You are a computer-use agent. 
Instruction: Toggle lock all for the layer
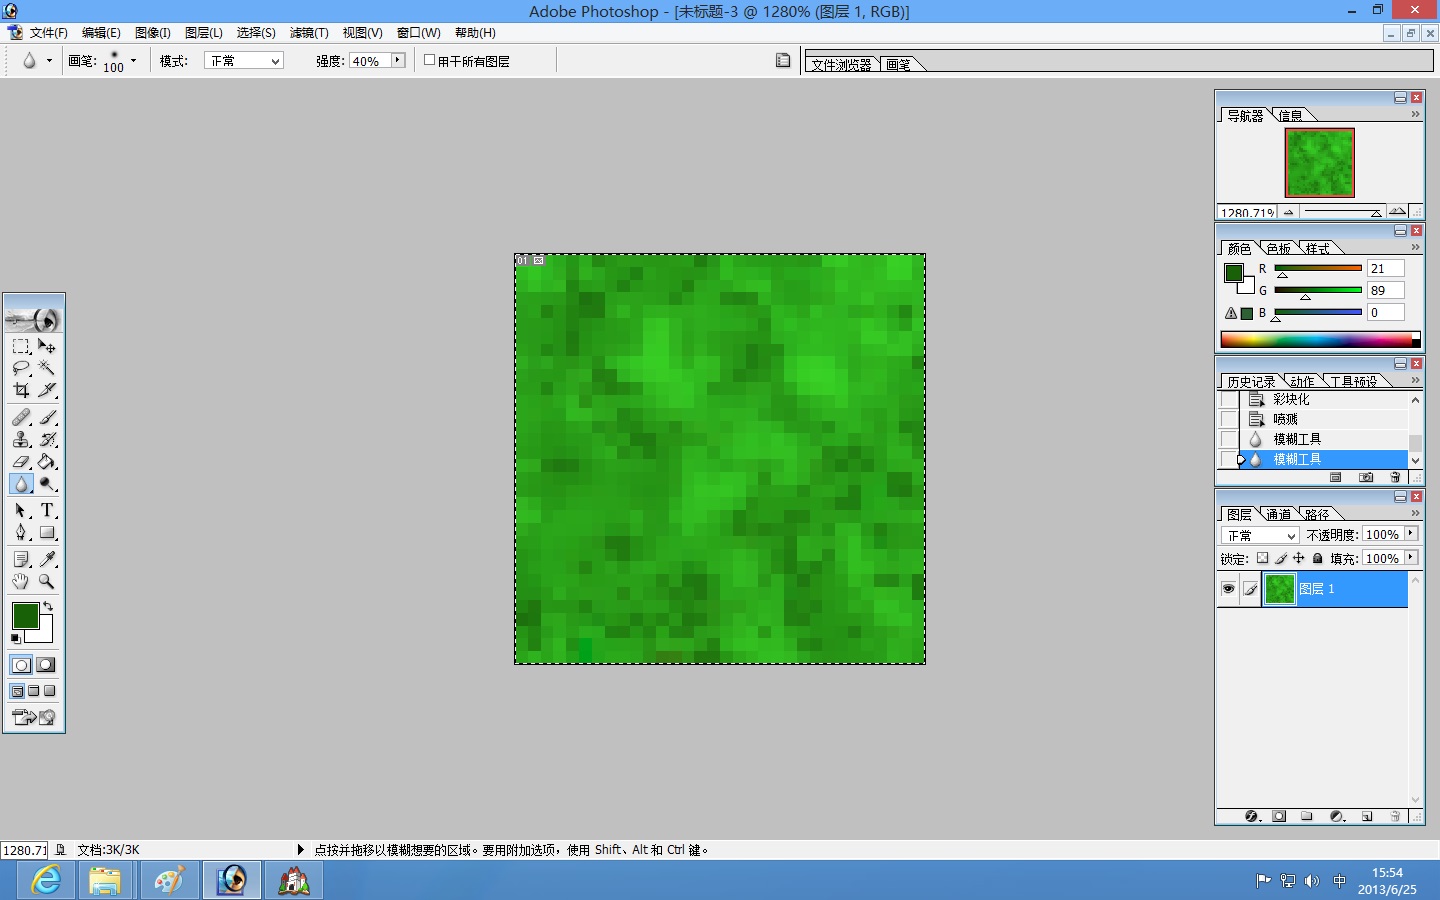tap(1318, 559)
